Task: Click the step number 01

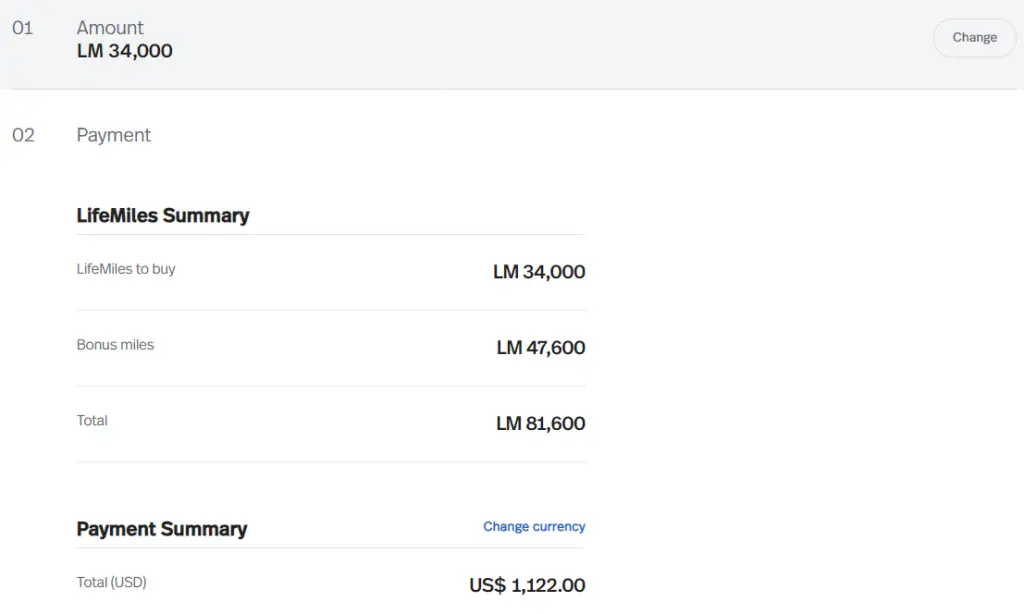Action: 23,28
